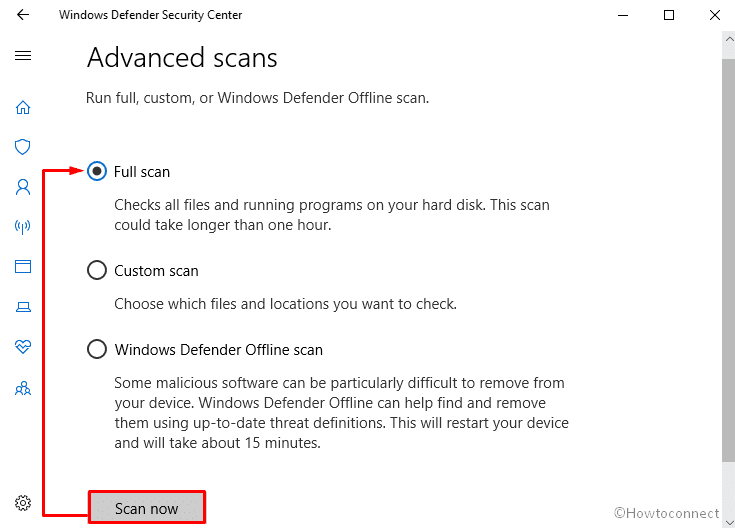This screenshot has height=528, width=735.
Task: Select the Full scan option
Action: pos(128,172)
